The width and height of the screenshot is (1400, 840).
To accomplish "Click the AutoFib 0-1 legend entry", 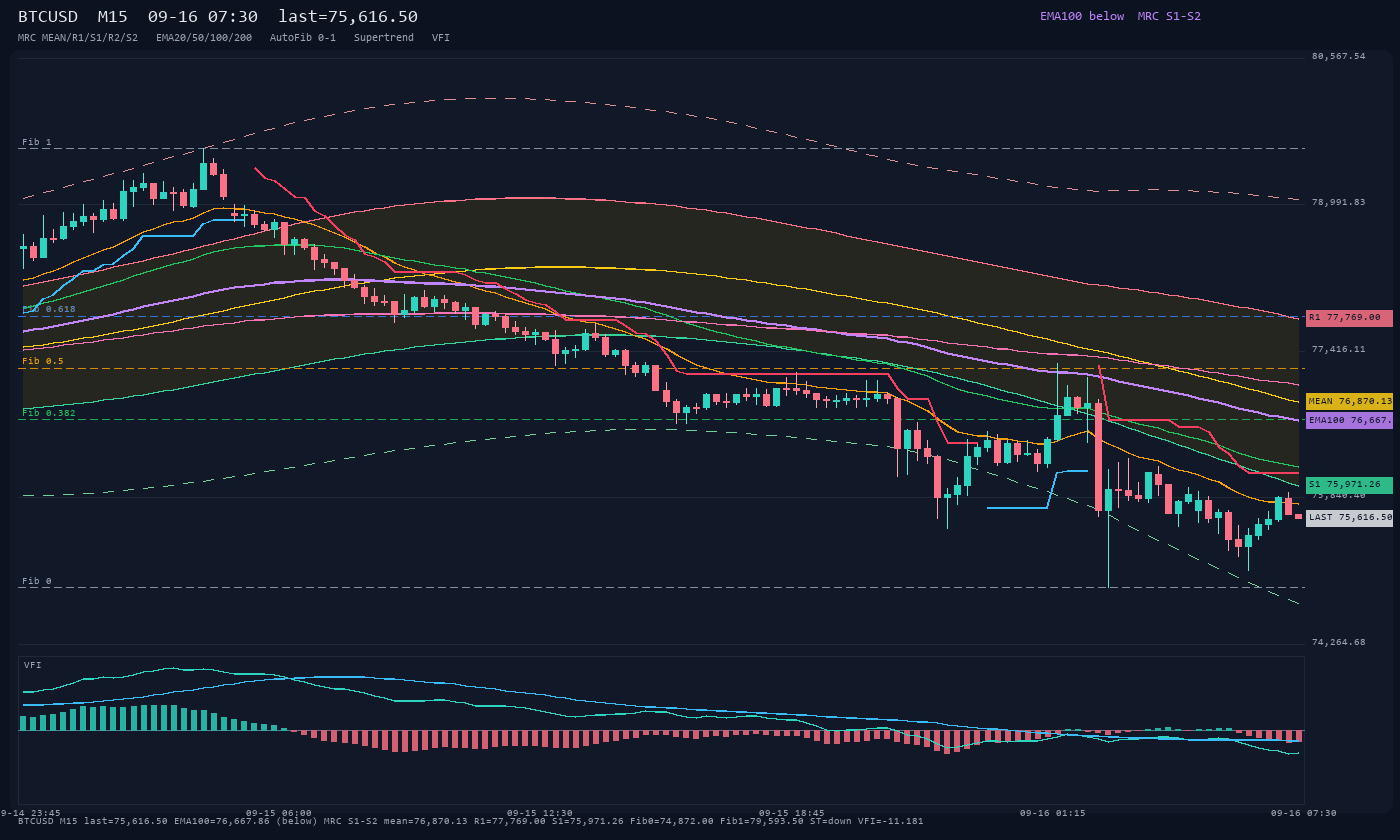I will point(303,38).
